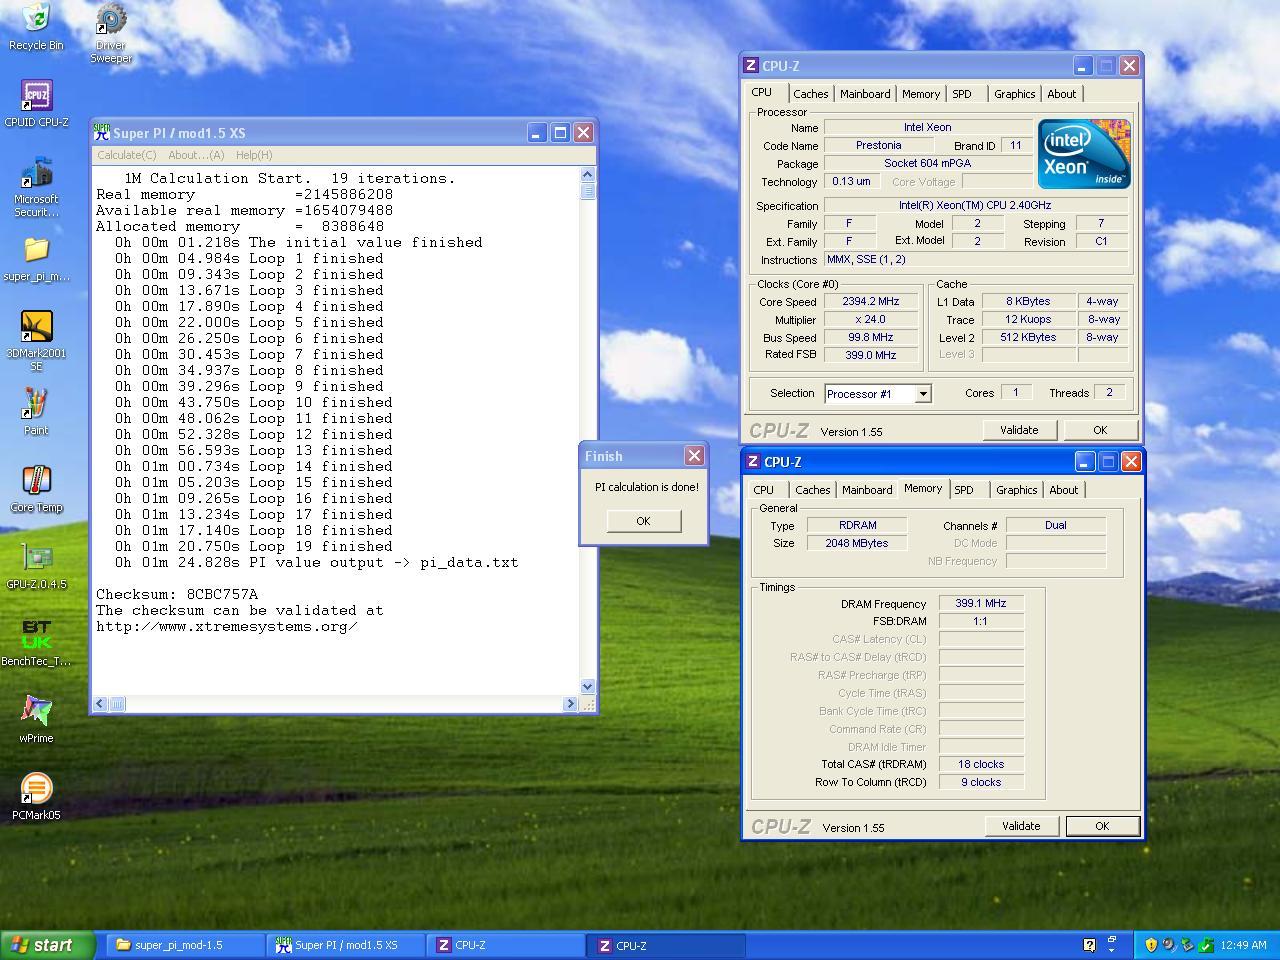The height and width of the screenshot is (960, 1280).
Task: Open the PCMark05 desktop shortcut
Action: click(36, 797)
